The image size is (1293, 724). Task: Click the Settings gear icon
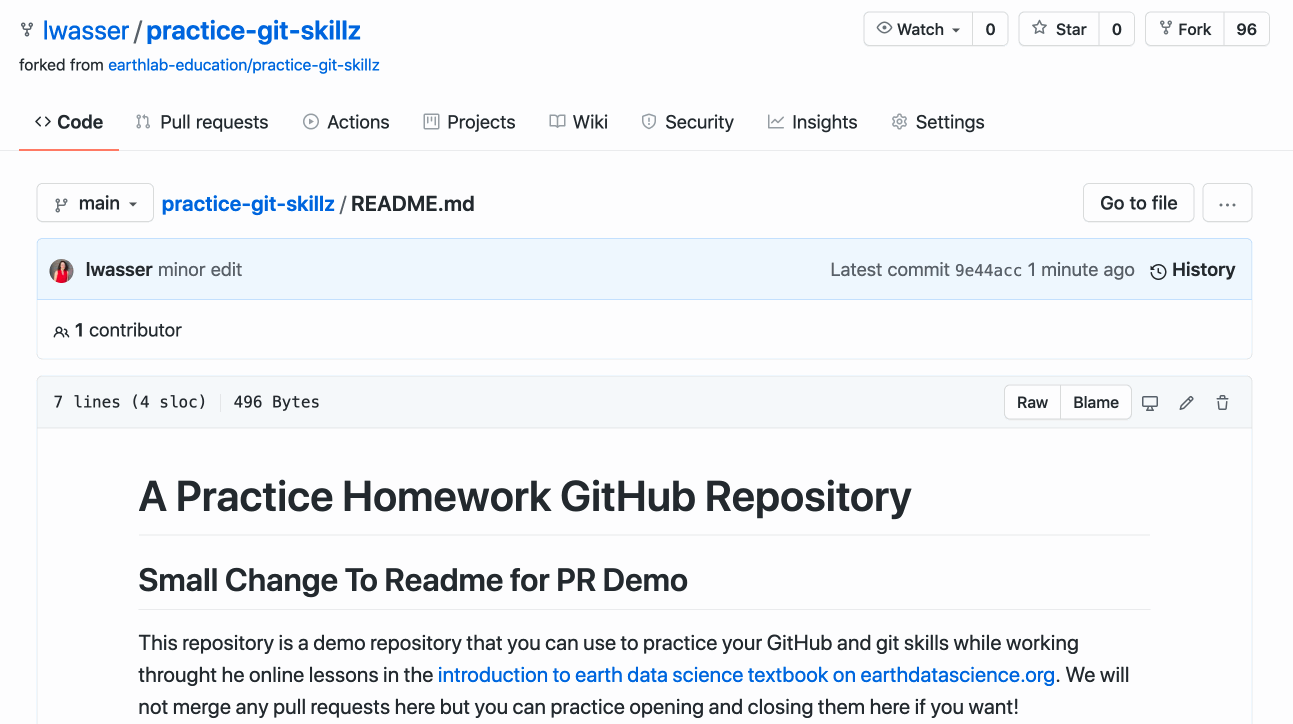tap(899, 122)
